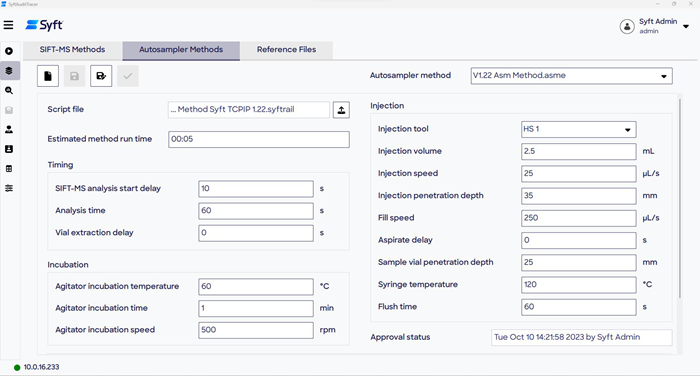Click the Incubation section heading
Image resolution: width=700 pixels, height=376 pixels.
coord(68,265)
